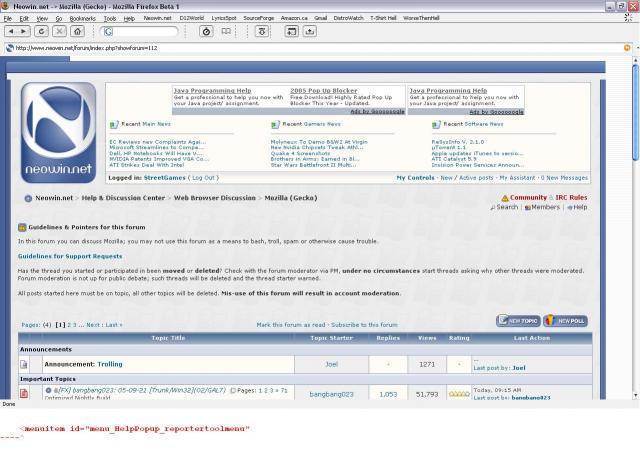
Task: Open the View menu
Action: 42,18
